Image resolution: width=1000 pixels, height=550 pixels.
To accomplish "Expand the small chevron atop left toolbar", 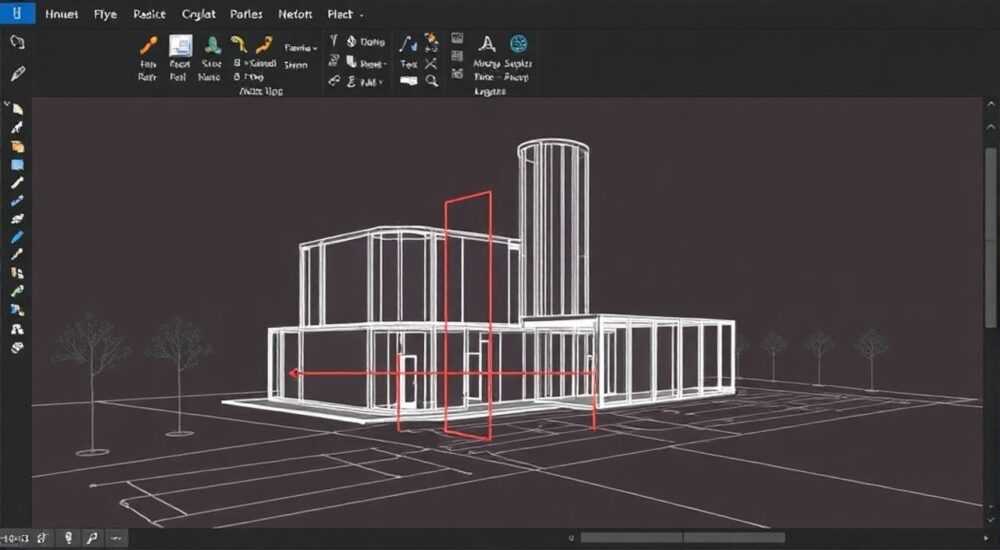I will click(x=7, y=104).
